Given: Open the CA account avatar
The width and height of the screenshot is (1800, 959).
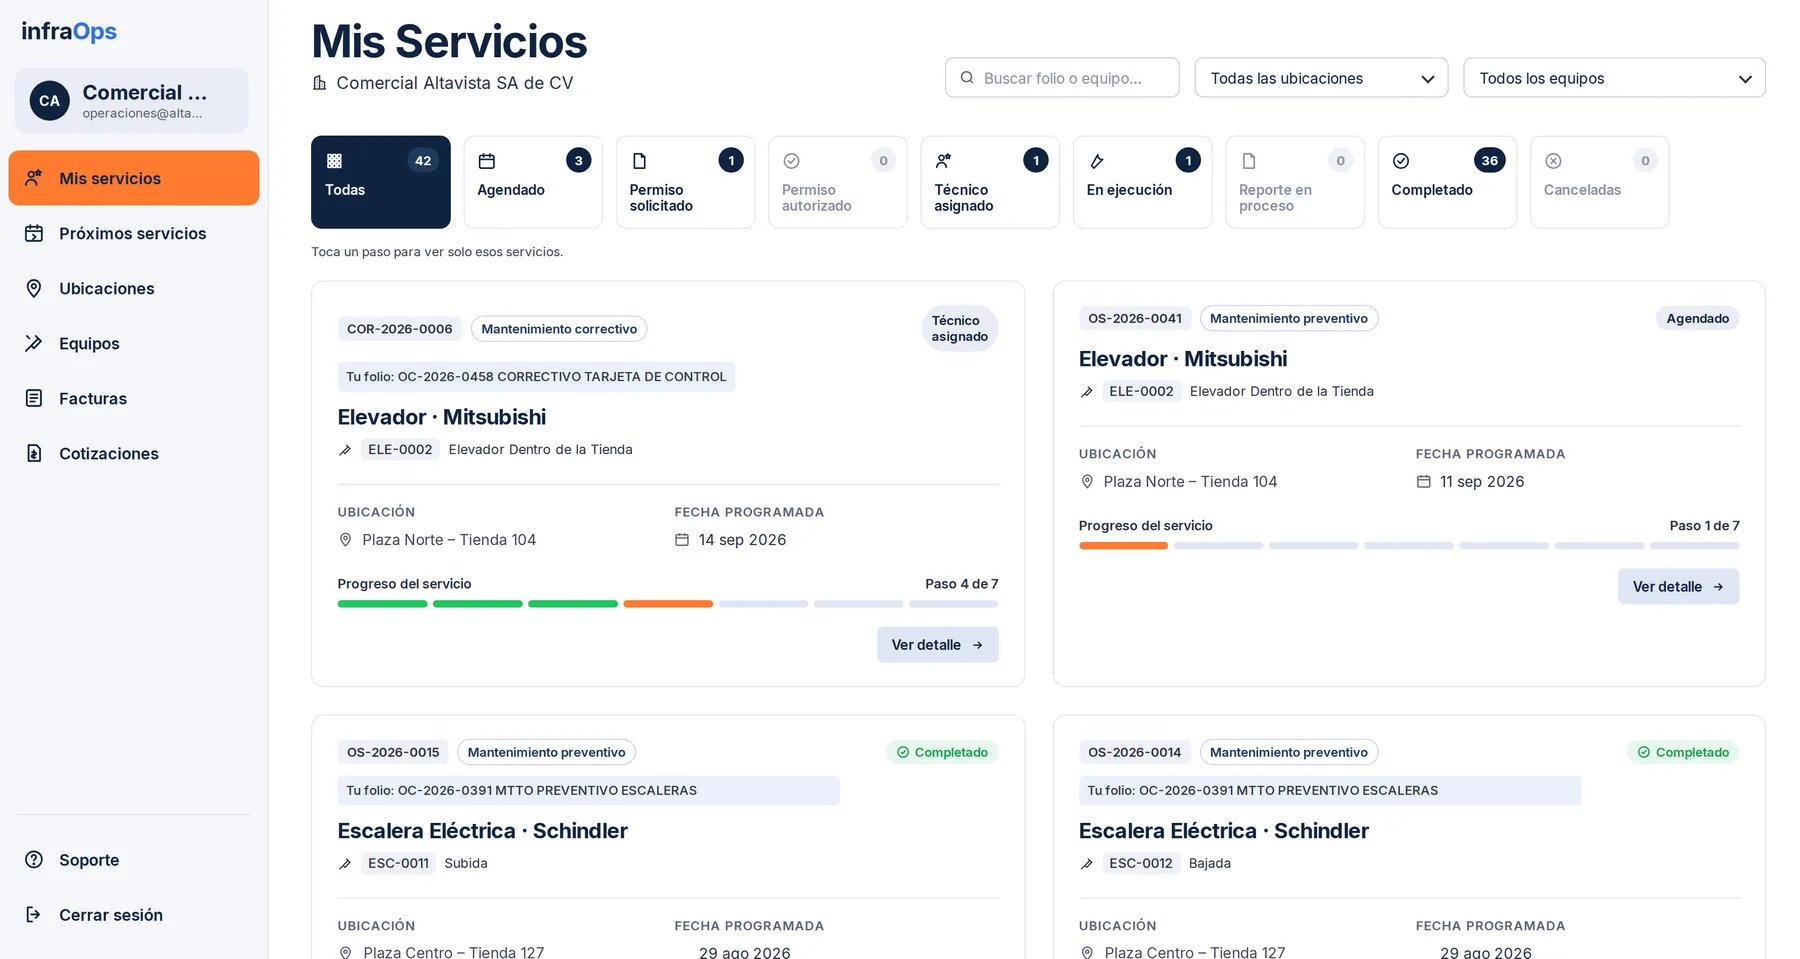Looking at the screenshot, I should tap(49, 101).
